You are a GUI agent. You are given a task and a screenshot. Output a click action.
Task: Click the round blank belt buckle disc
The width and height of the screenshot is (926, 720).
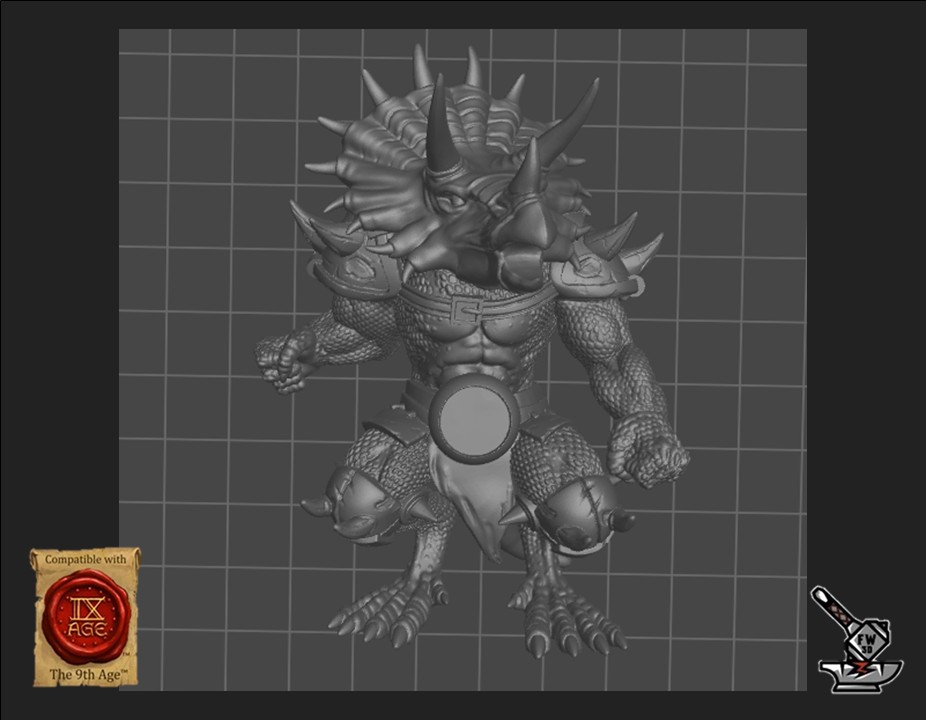[474, 416]
